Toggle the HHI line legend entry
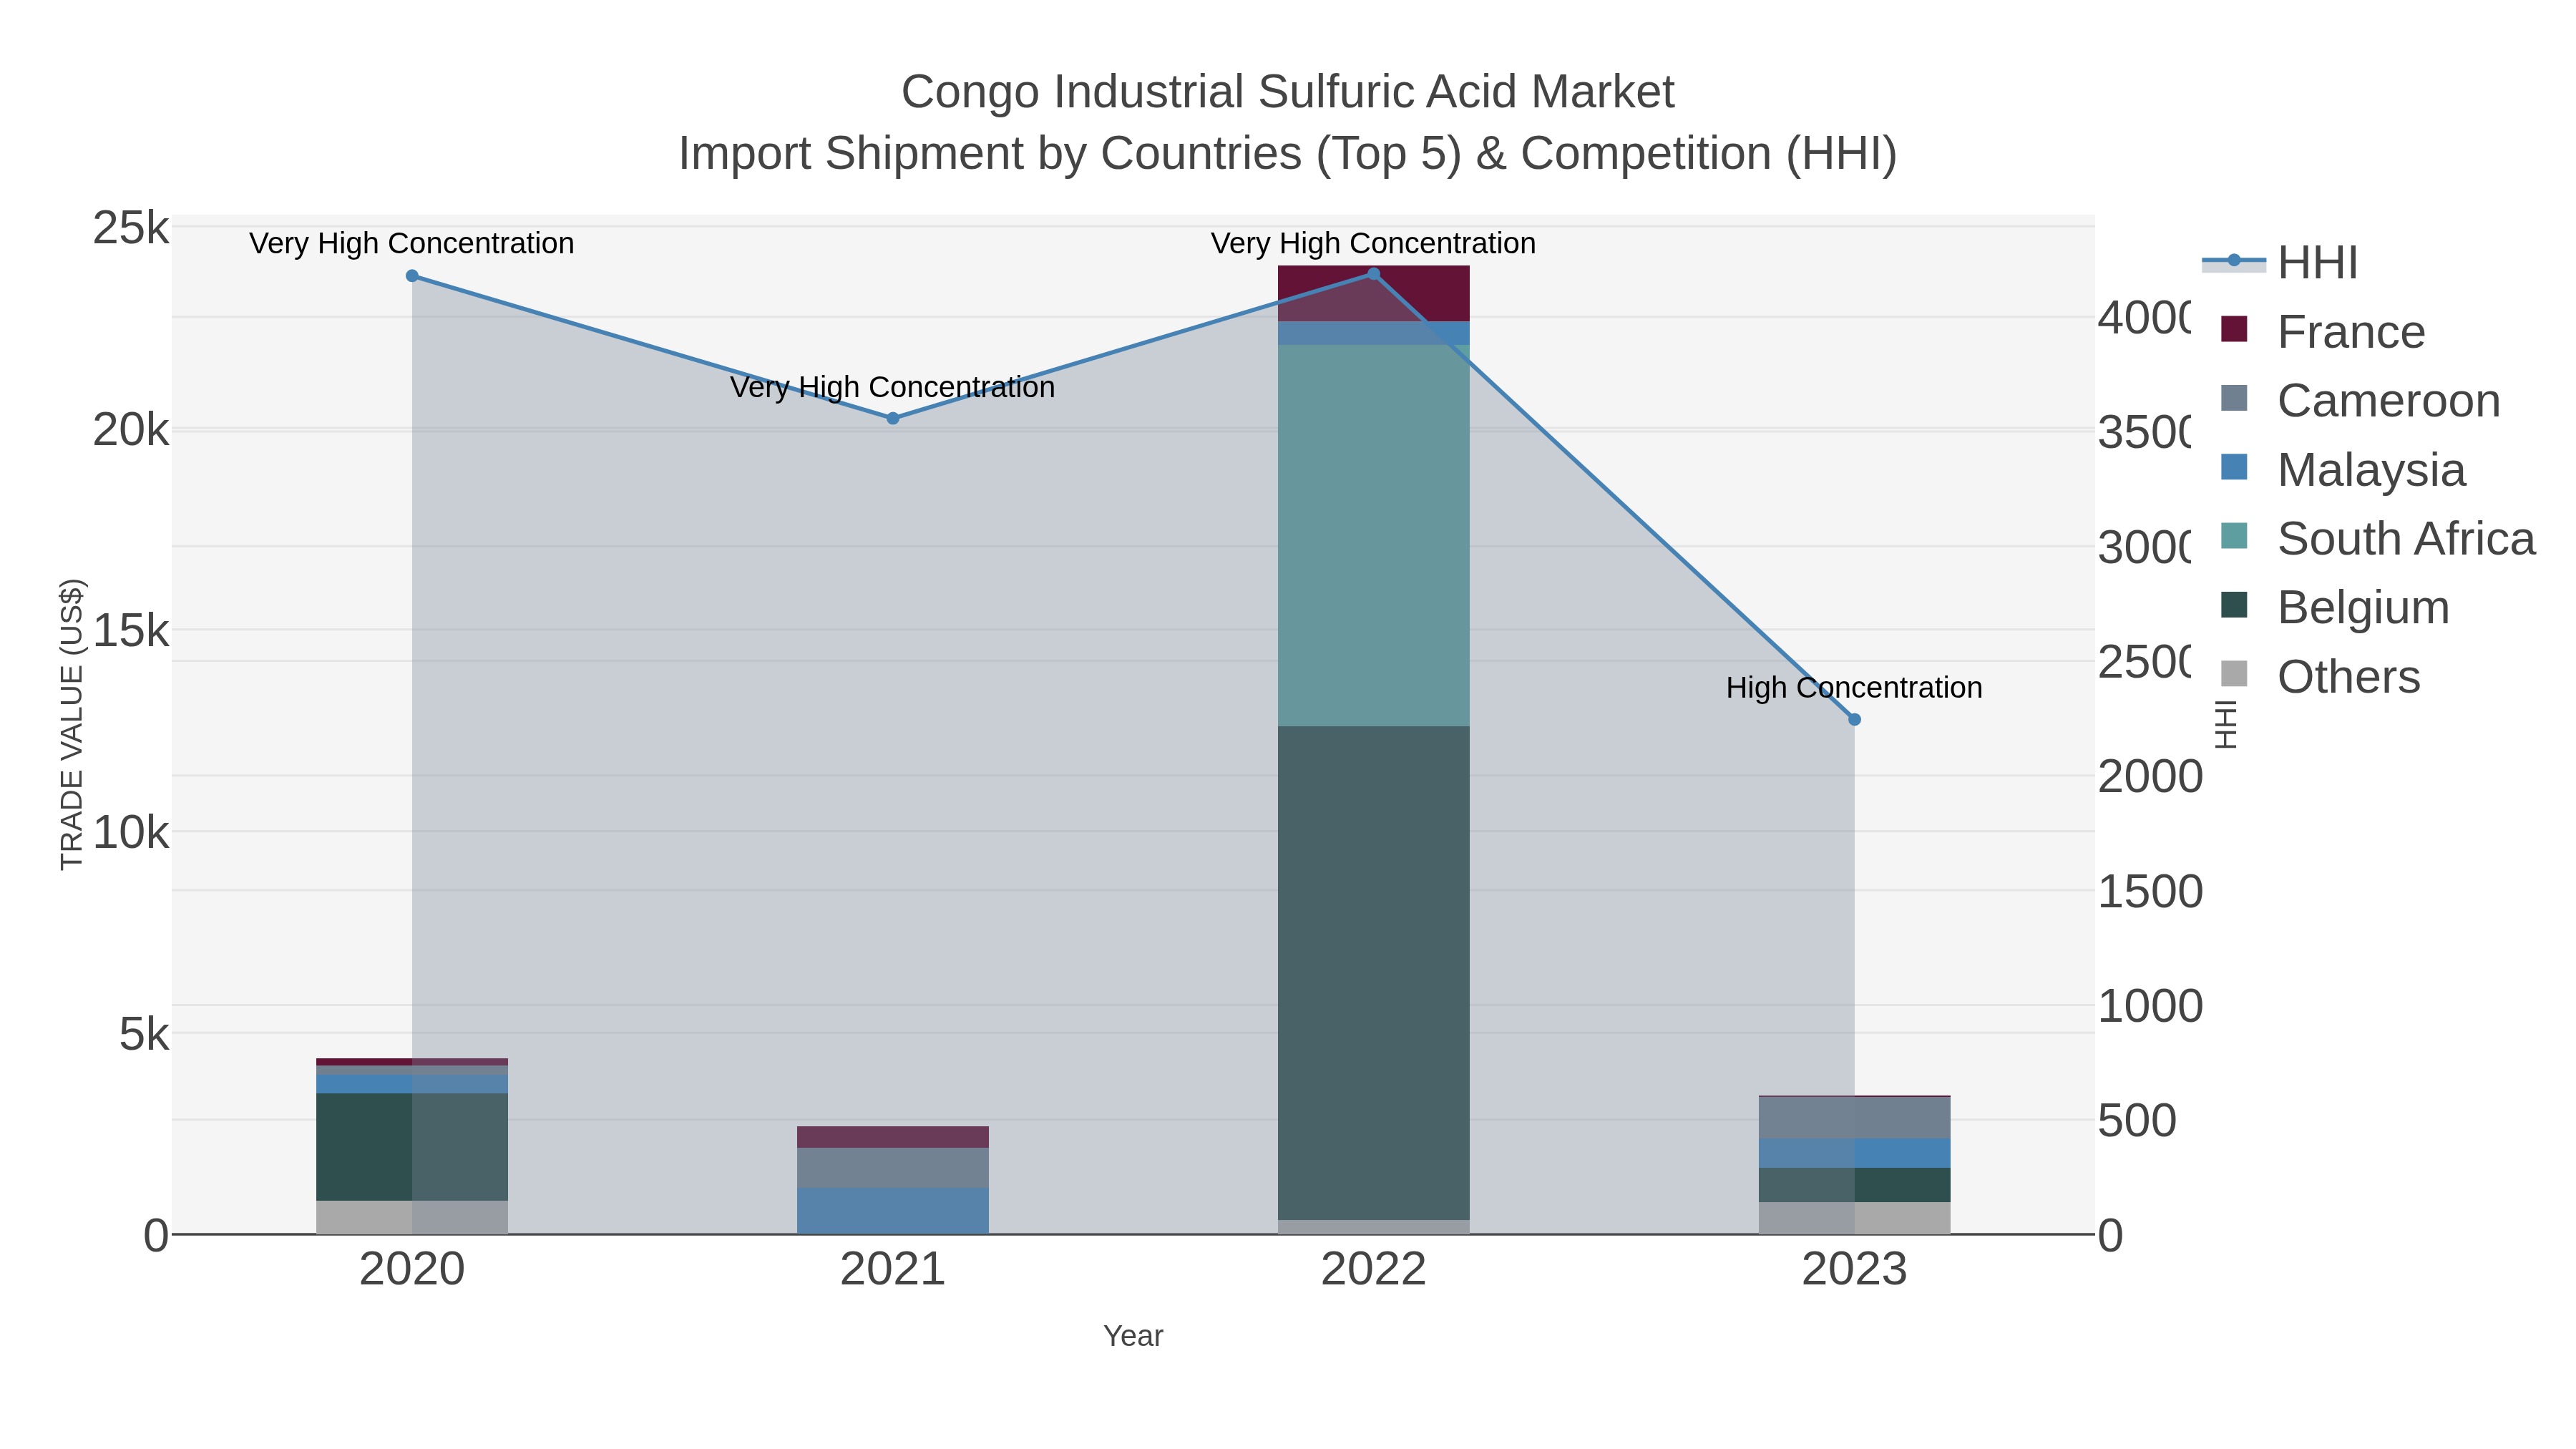 click(x=2280, y=263)
